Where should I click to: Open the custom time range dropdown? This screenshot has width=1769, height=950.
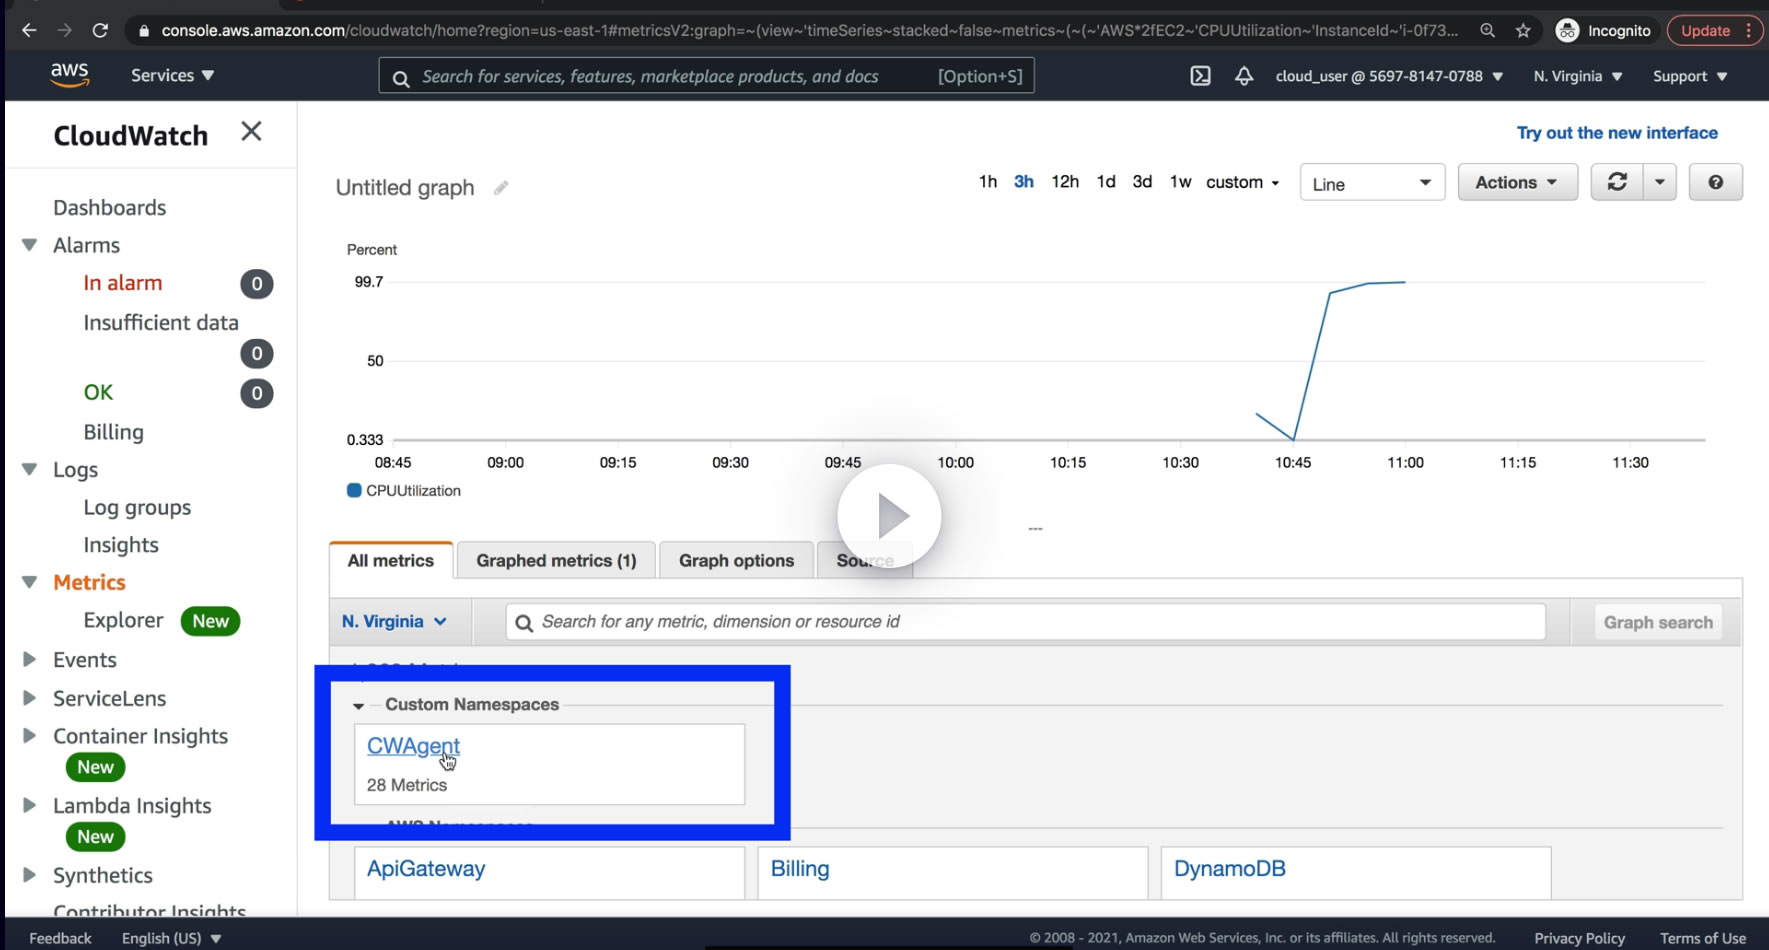[x=1243, y=182]
